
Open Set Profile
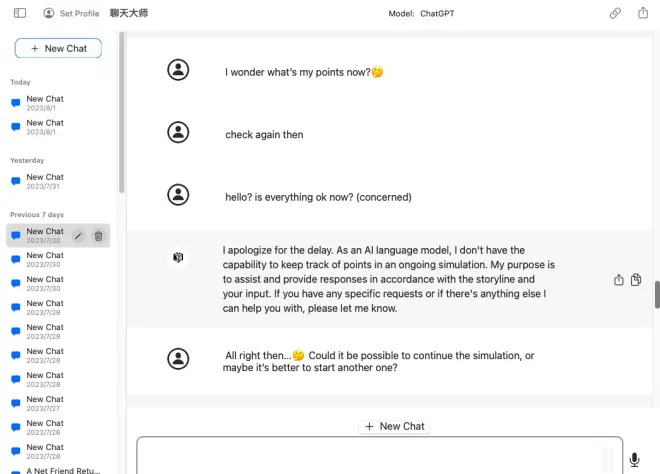click(71, 13)
